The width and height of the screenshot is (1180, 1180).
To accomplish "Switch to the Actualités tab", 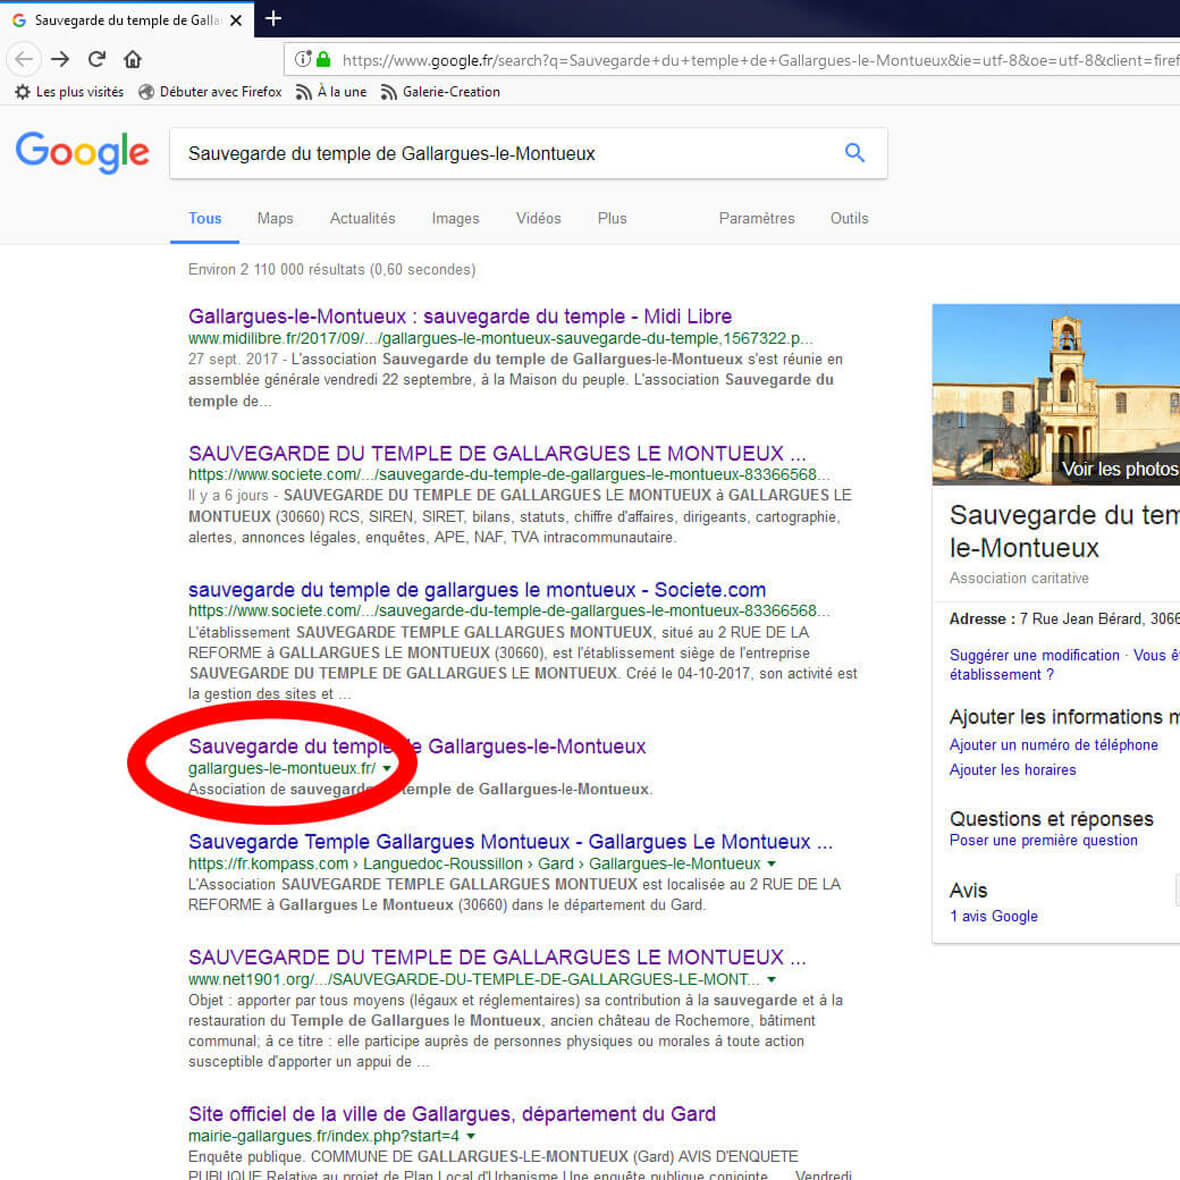I will (362, 218).
